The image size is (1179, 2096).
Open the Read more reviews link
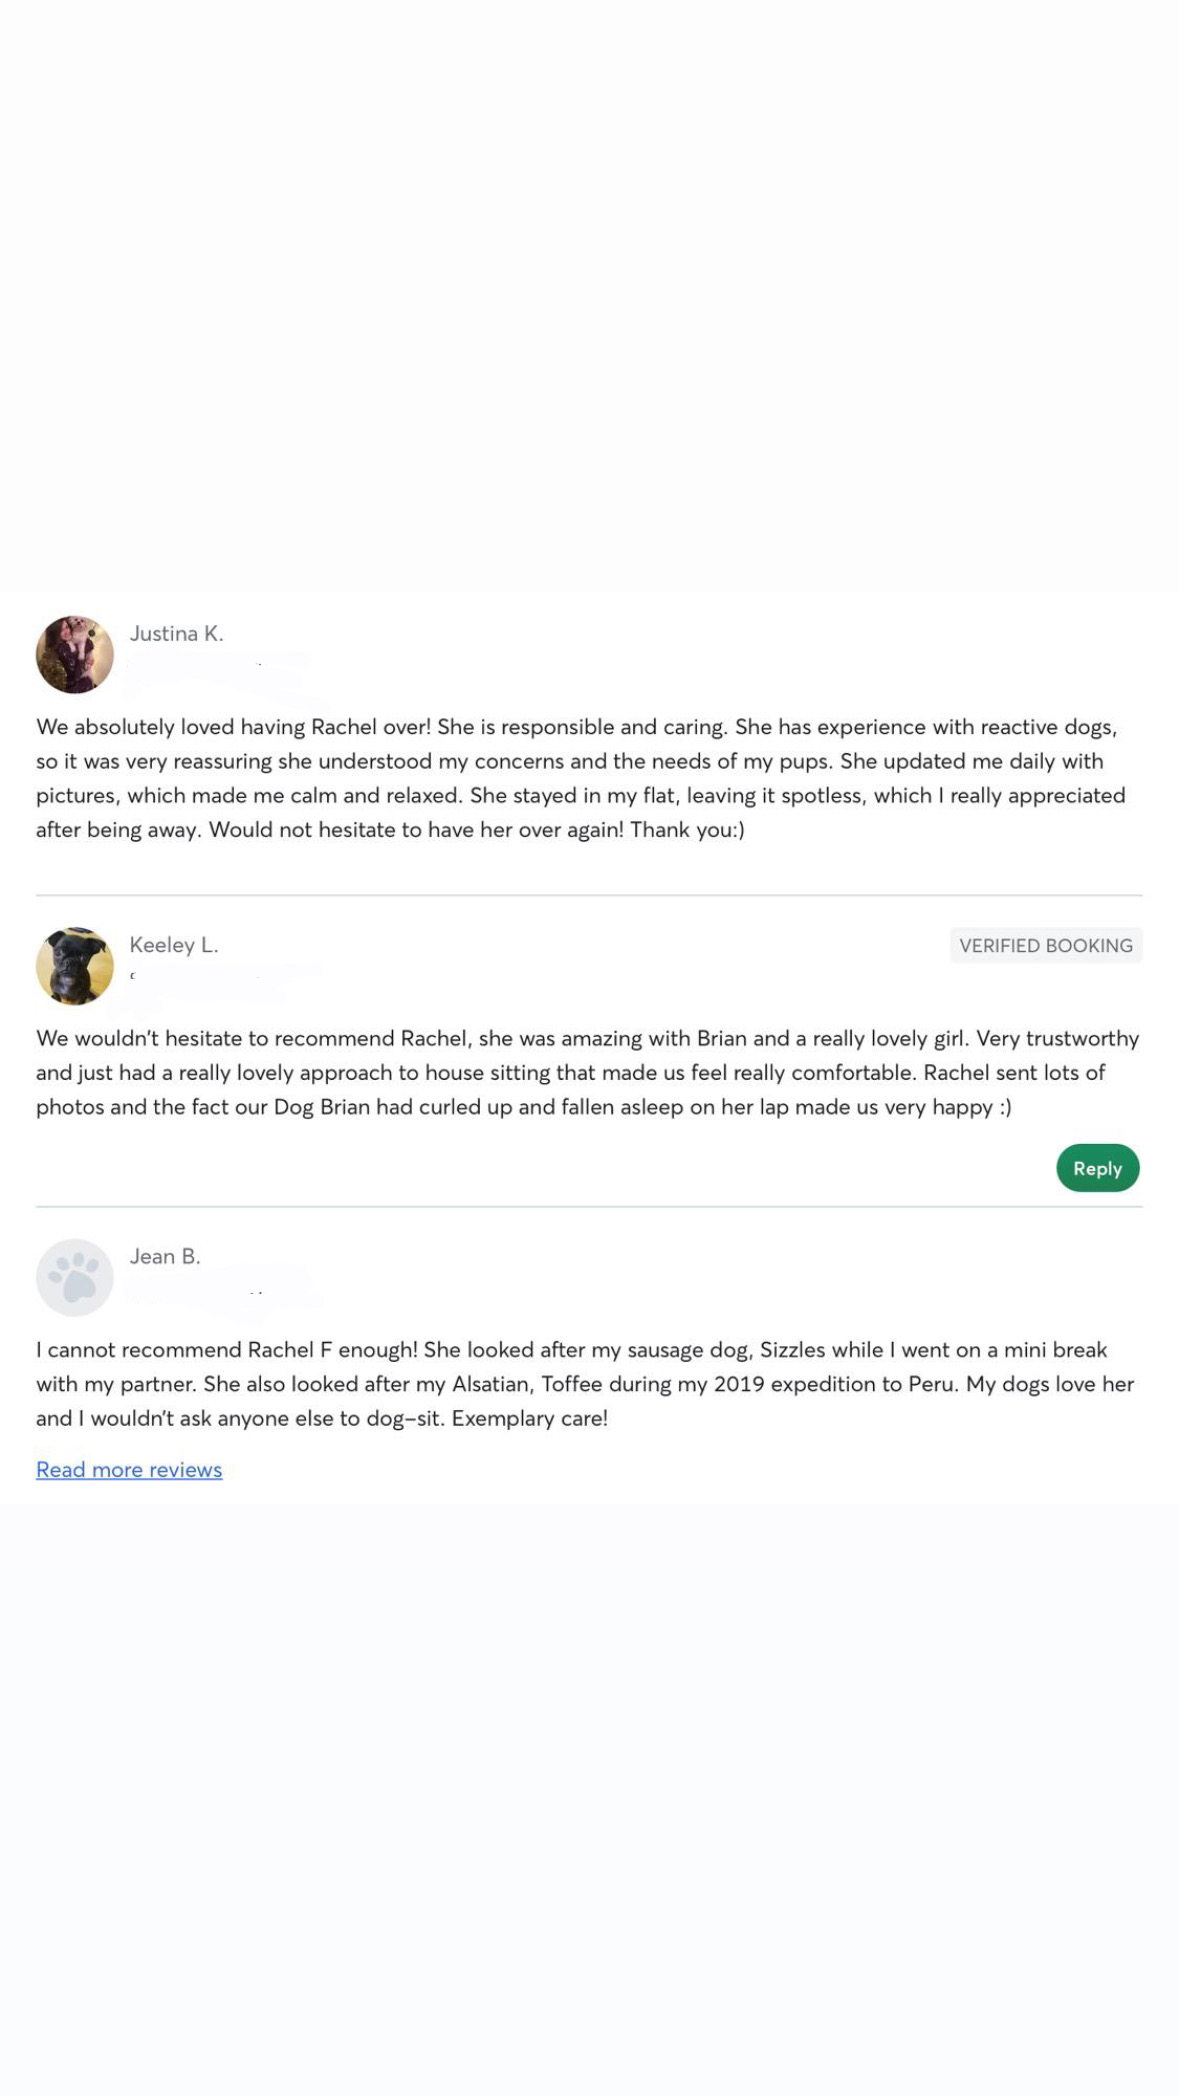point(129,1469)
